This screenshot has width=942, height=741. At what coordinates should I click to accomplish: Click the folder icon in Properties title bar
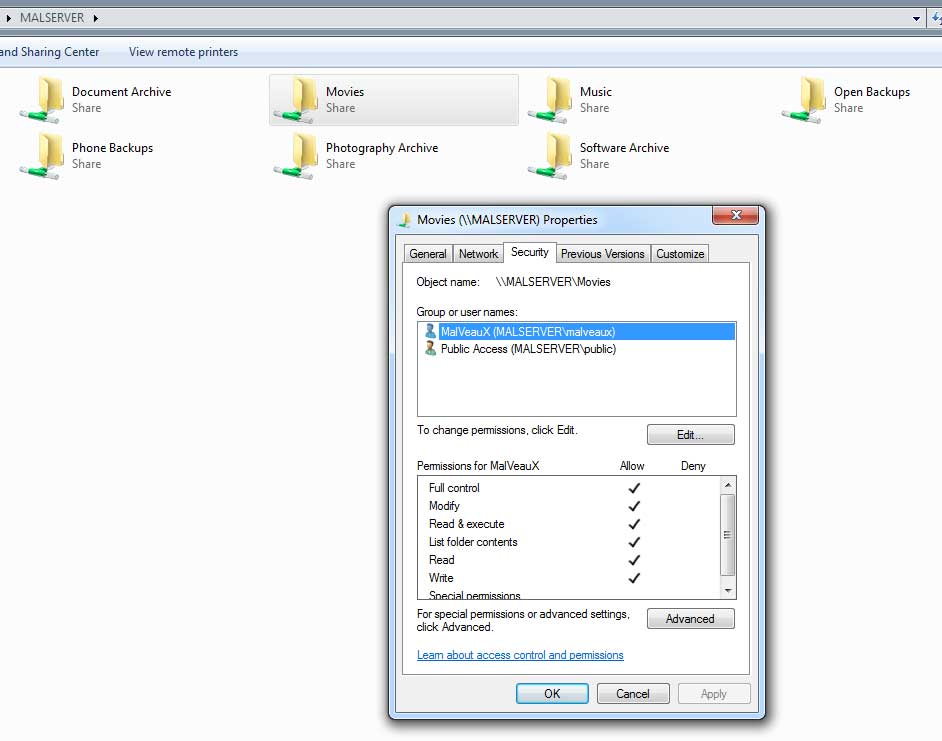tap(406, 220)
